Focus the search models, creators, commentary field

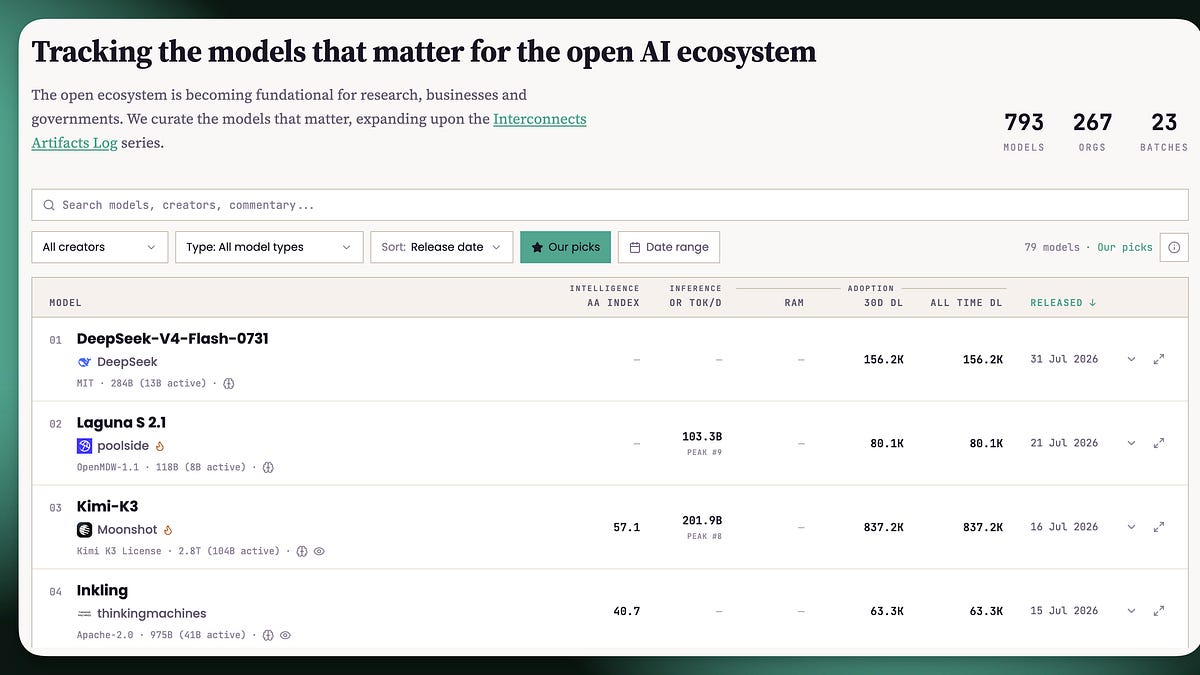coord(609,205)
